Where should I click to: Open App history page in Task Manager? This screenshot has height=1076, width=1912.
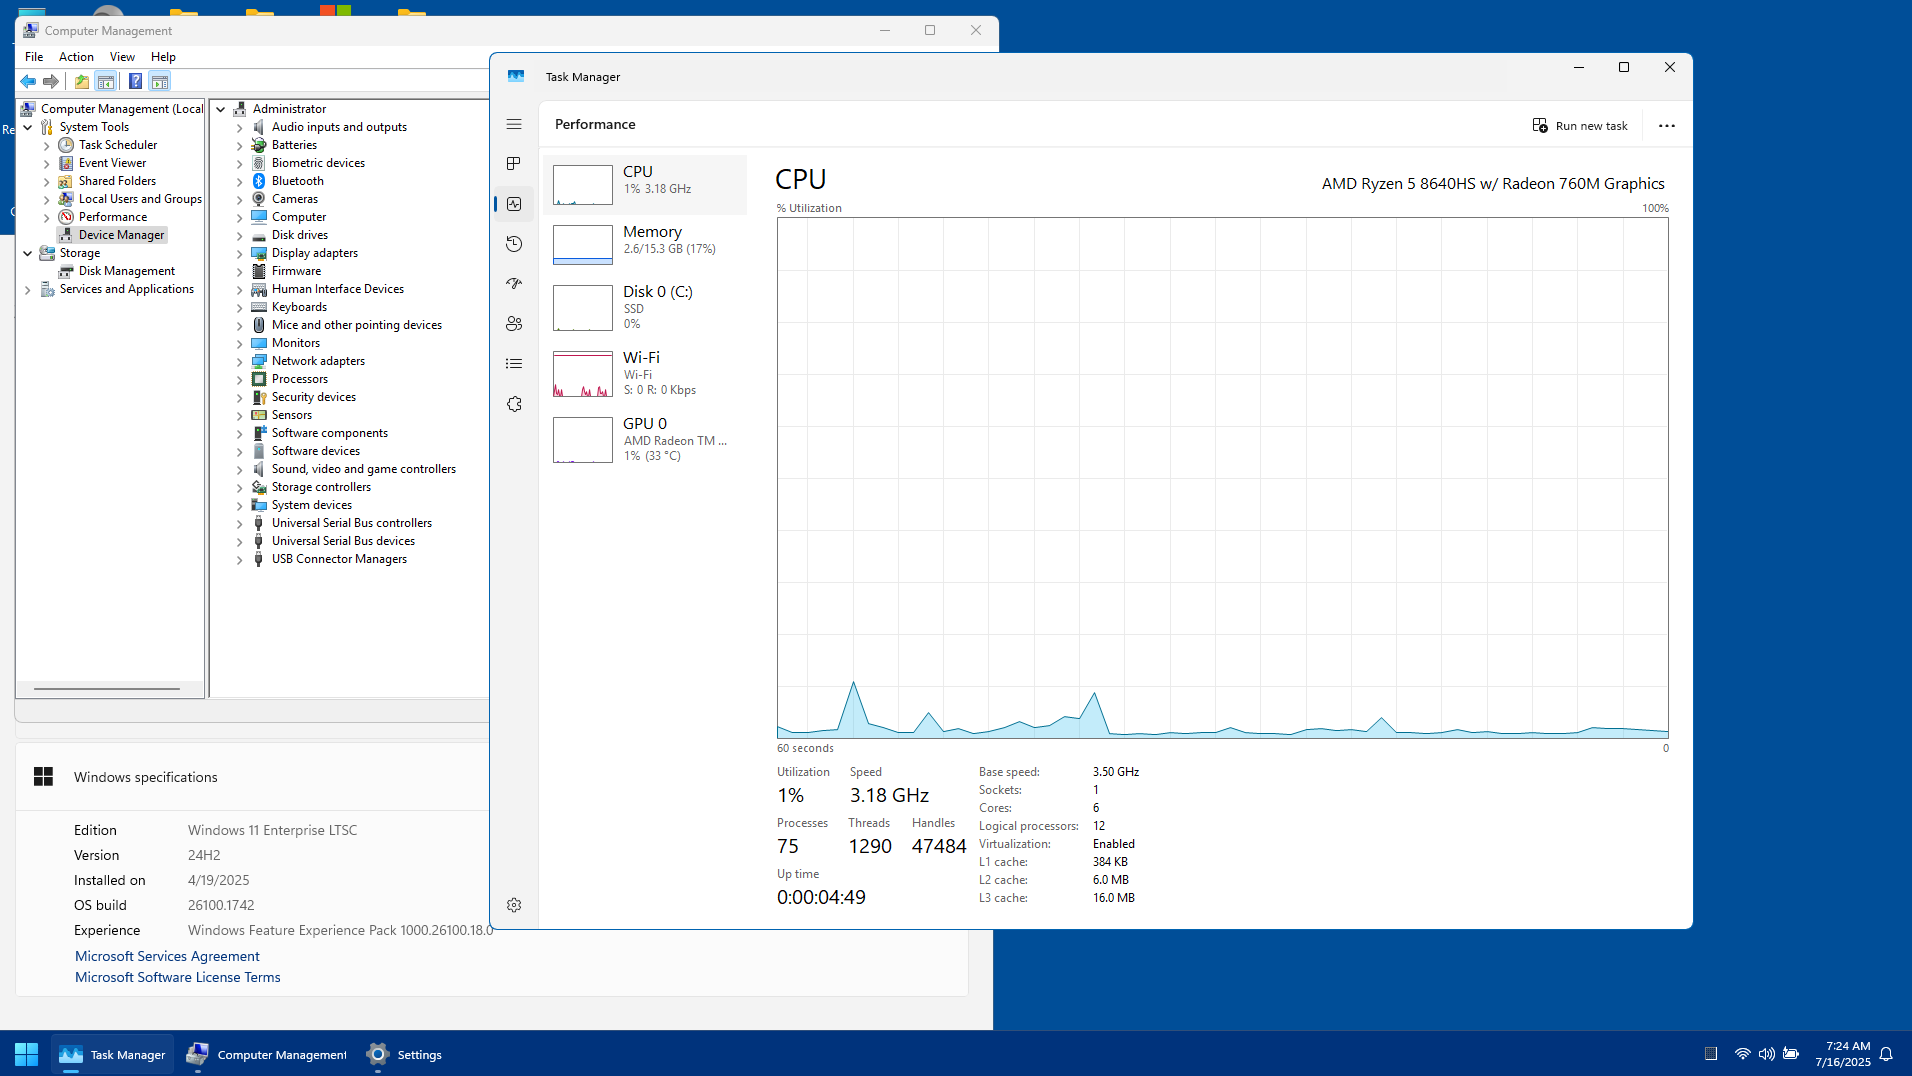(x=514, y=244)
